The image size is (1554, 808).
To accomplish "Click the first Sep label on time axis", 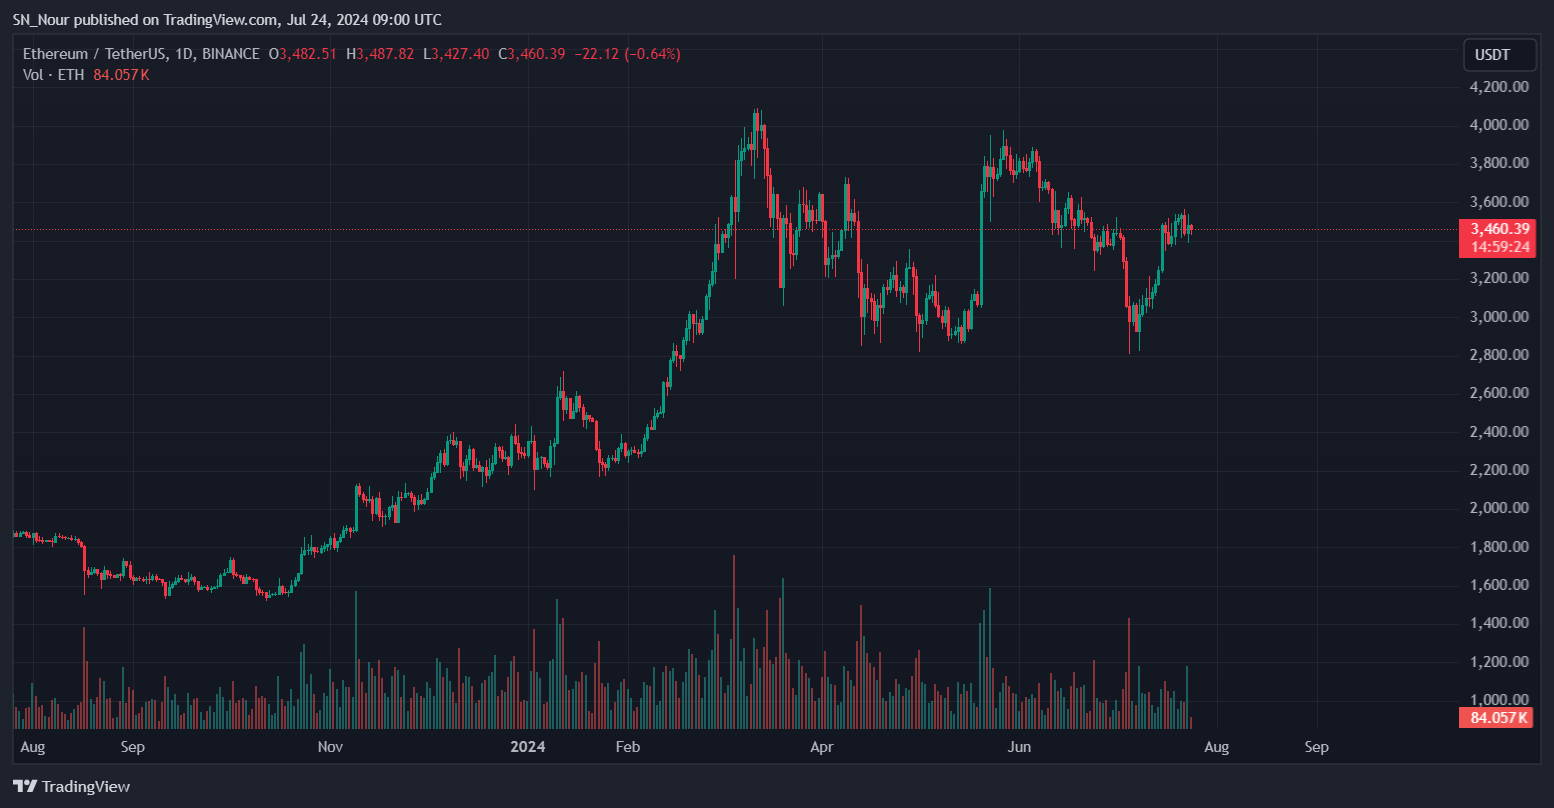I will pyautogui.click(x=133, y=747).
